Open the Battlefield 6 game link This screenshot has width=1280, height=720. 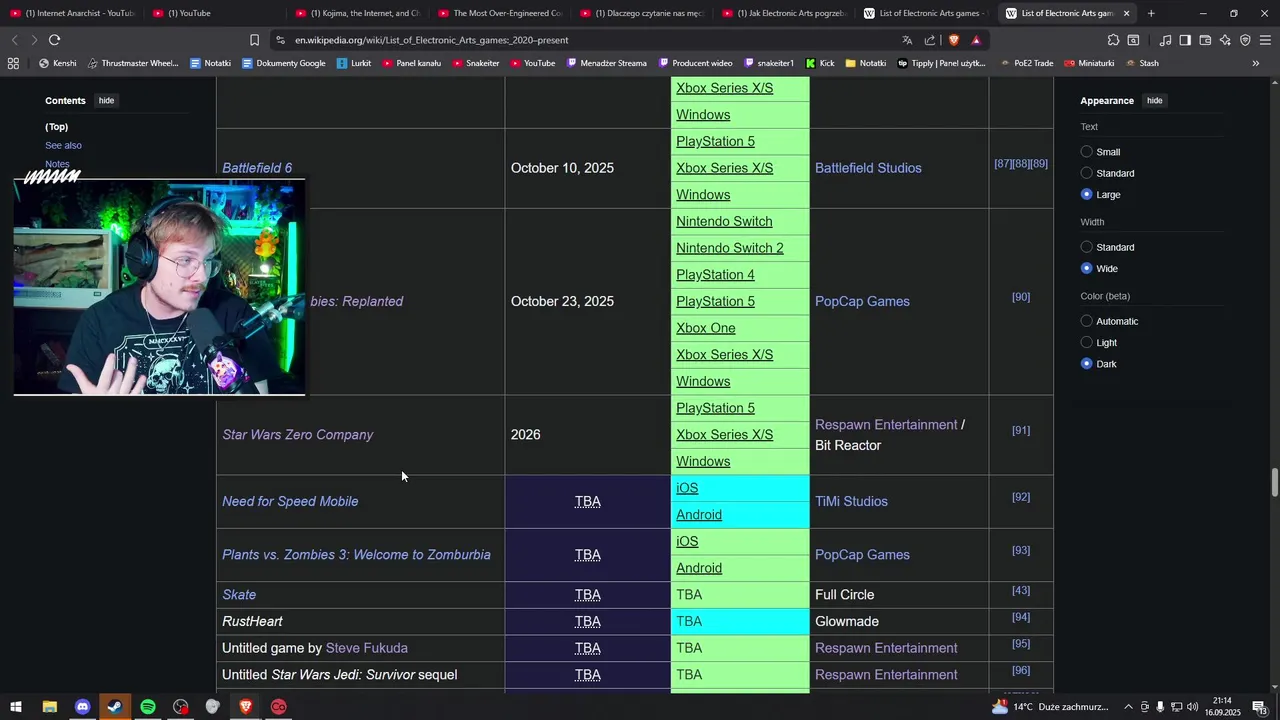click(257, 168)
